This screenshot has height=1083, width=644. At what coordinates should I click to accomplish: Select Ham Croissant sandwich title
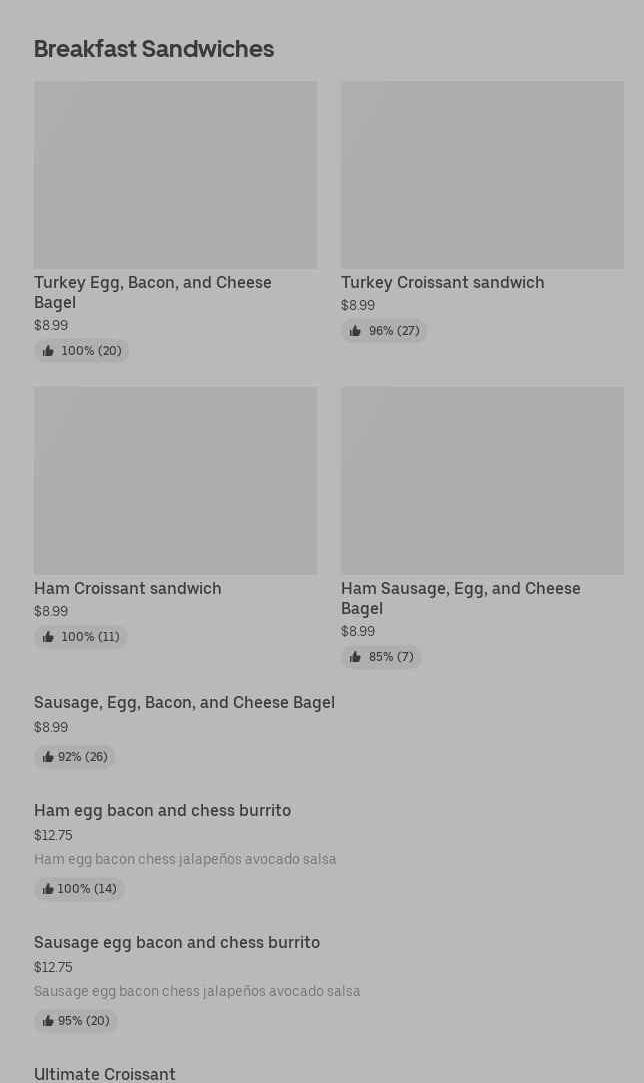[128, 589]
